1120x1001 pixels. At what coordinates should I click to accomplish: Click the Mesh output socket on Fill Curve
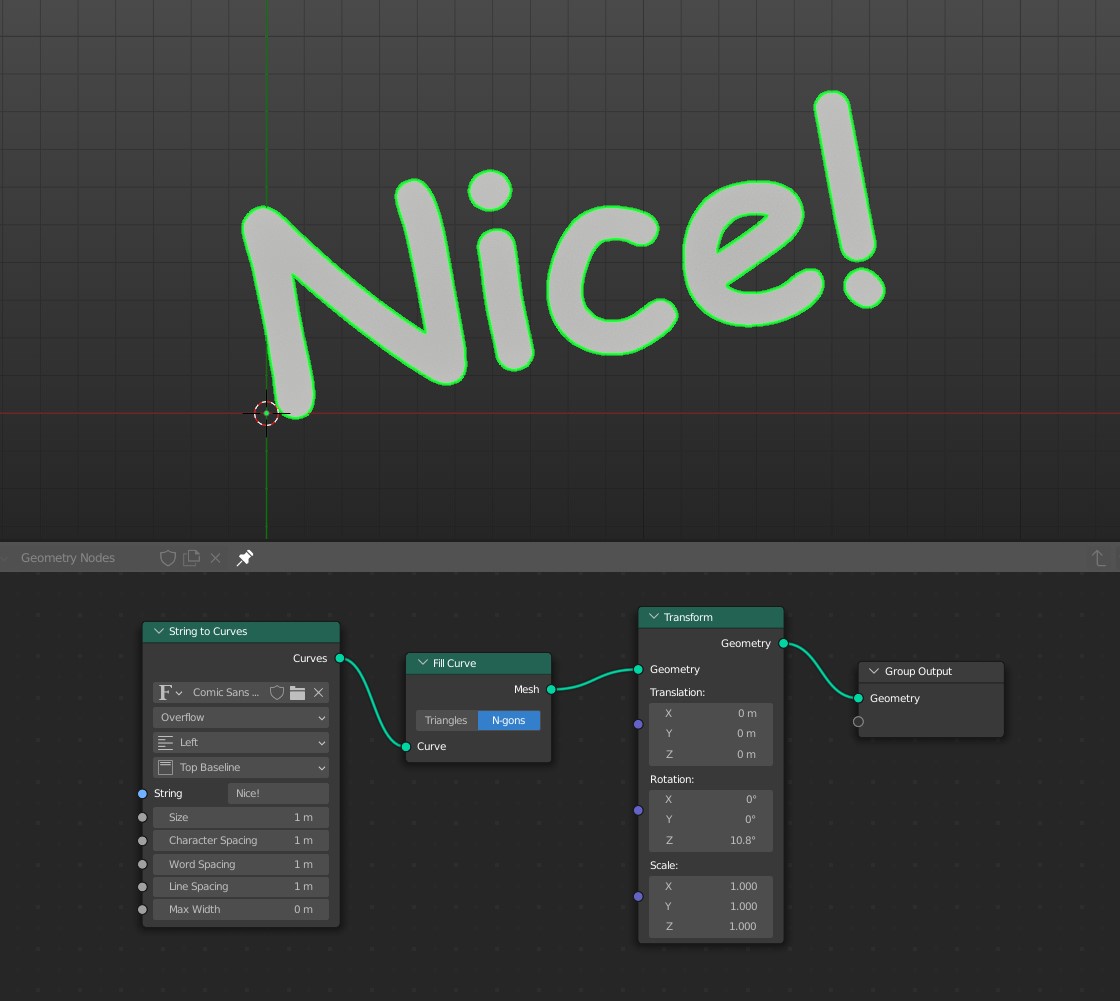coord(551,689)
